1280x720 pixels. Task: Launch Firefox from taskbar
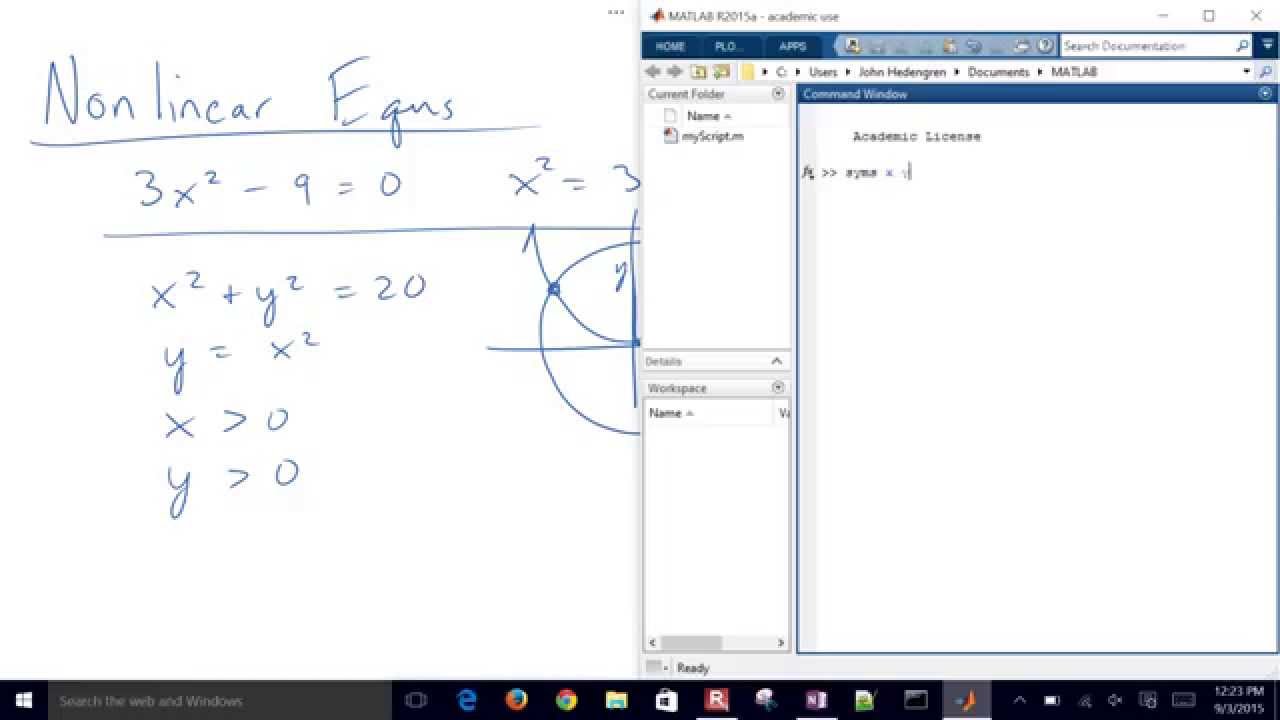tap(516, 700)
